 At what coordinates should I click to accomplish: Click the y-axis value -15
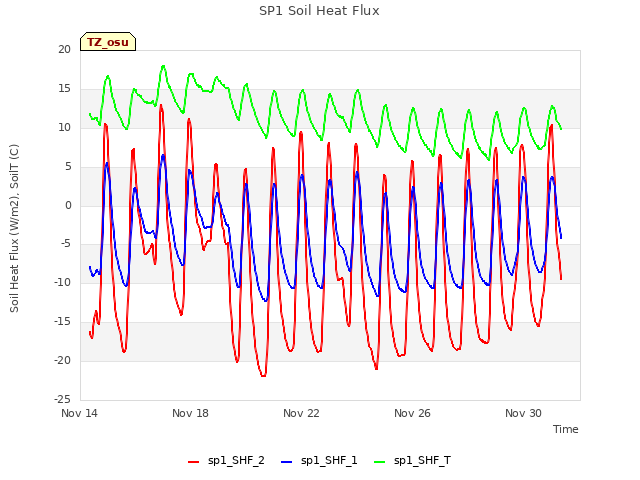coord(62,322)
